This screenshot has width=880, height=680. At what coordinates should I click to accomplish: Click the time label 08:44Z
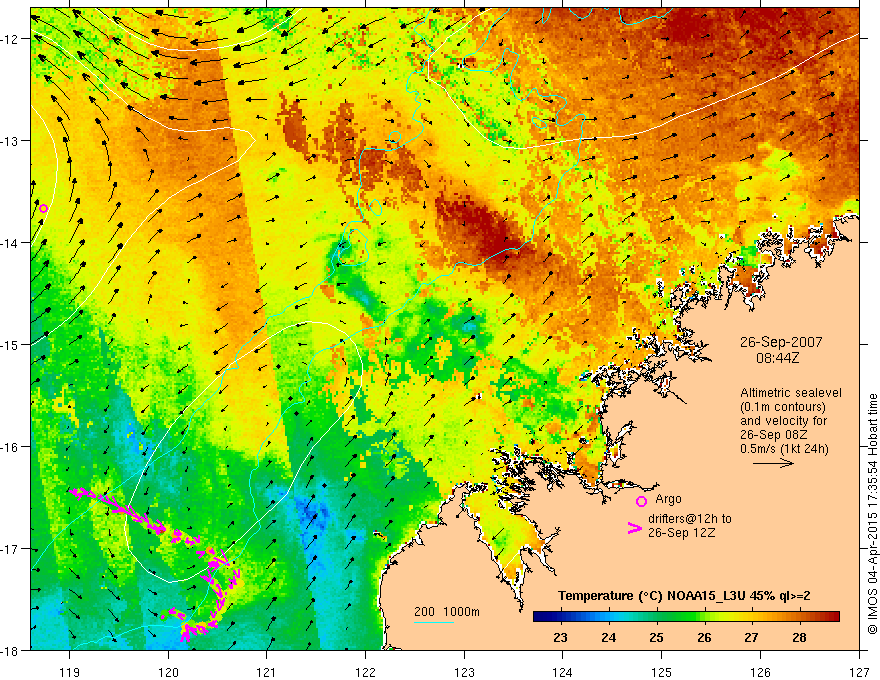(777, 358)
